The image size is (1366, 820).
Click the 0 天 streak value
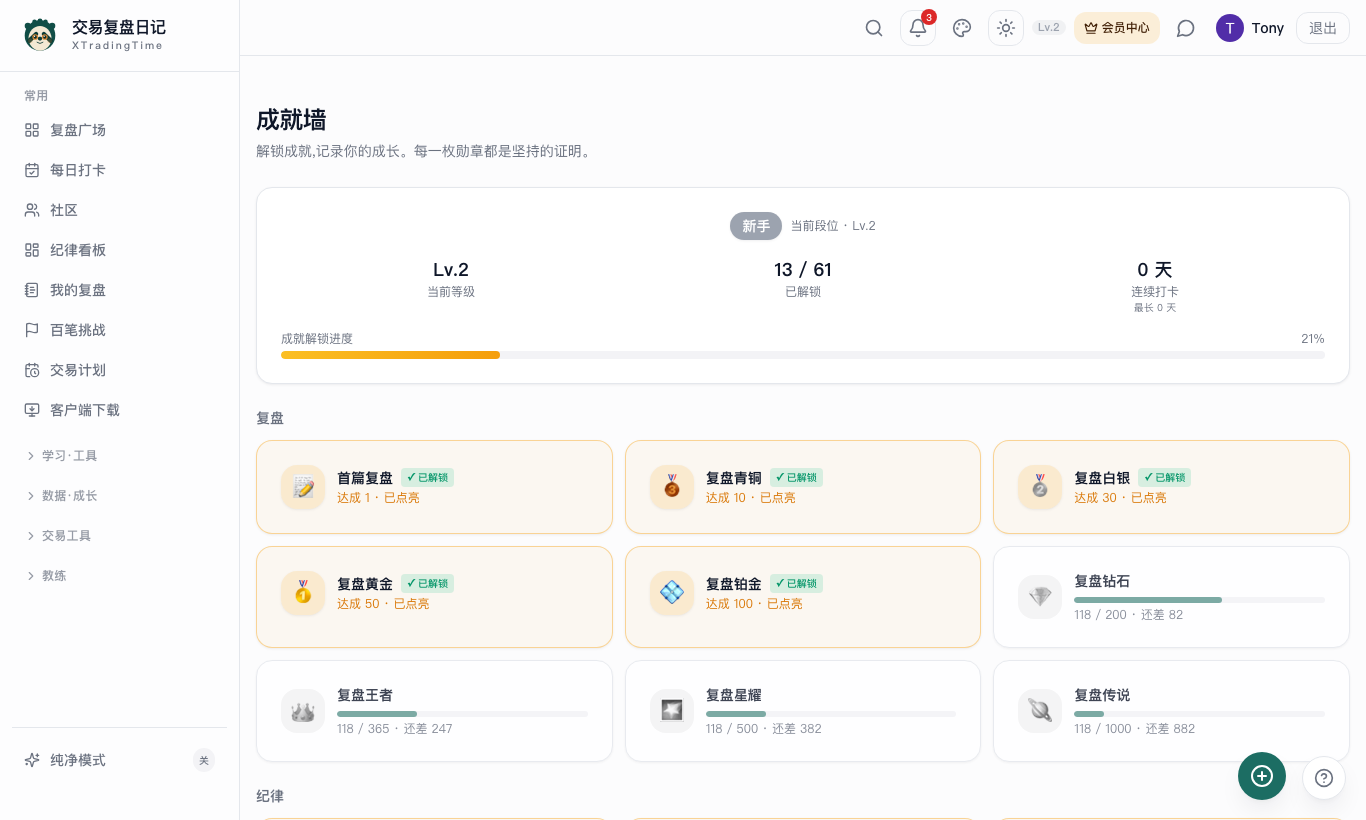point(1155,270)
